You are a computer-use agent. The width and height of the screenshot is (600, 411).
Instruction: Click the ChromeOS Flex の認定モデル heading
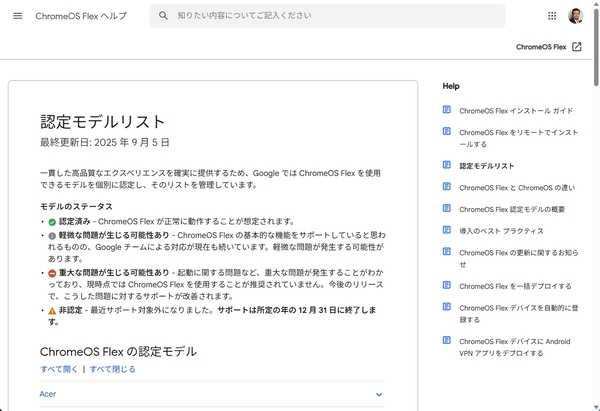(x=118, y=352)
